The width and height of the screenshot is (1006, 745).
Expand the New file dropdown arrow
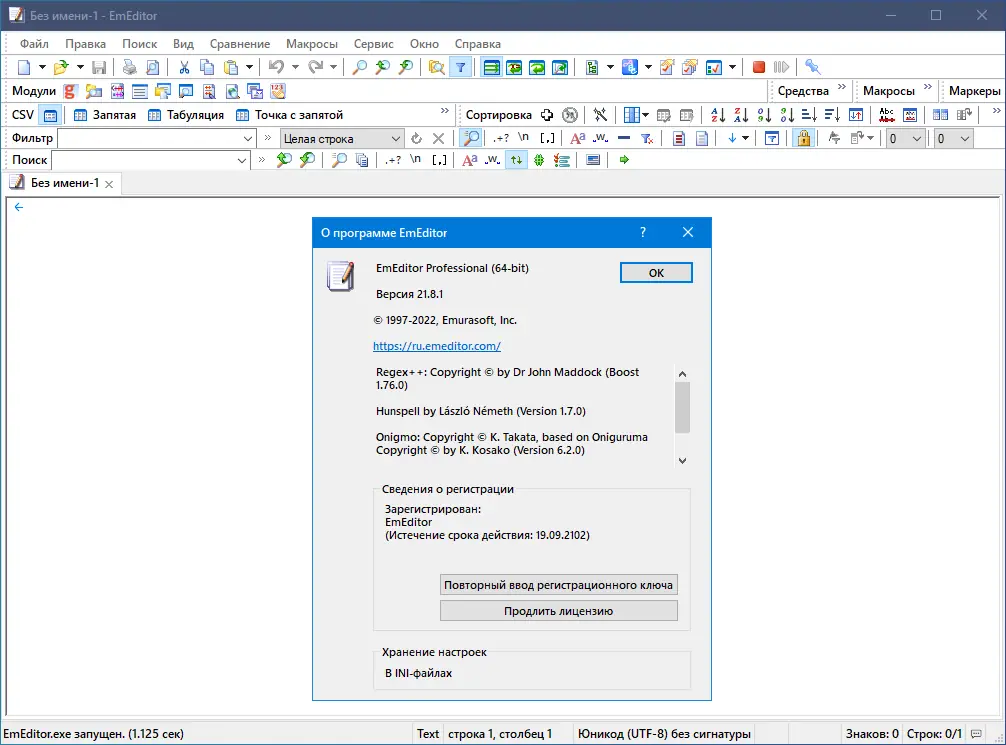42,67
